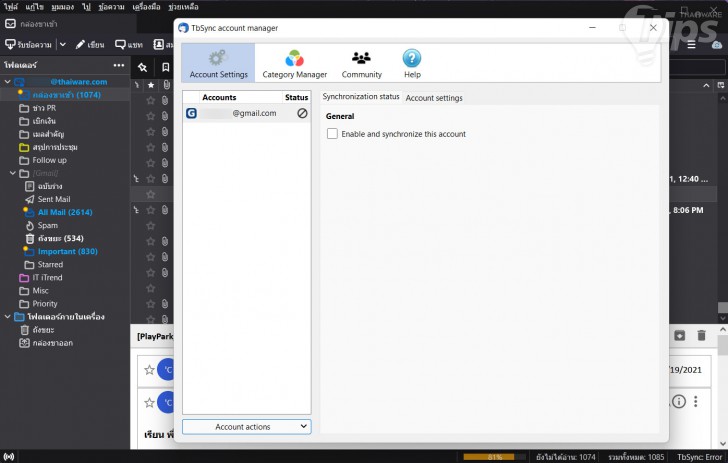Image resolution: width=728 pixels, height=463 pixels.
Task: Click the disabled status icon for gmail account
Action: 302,113
